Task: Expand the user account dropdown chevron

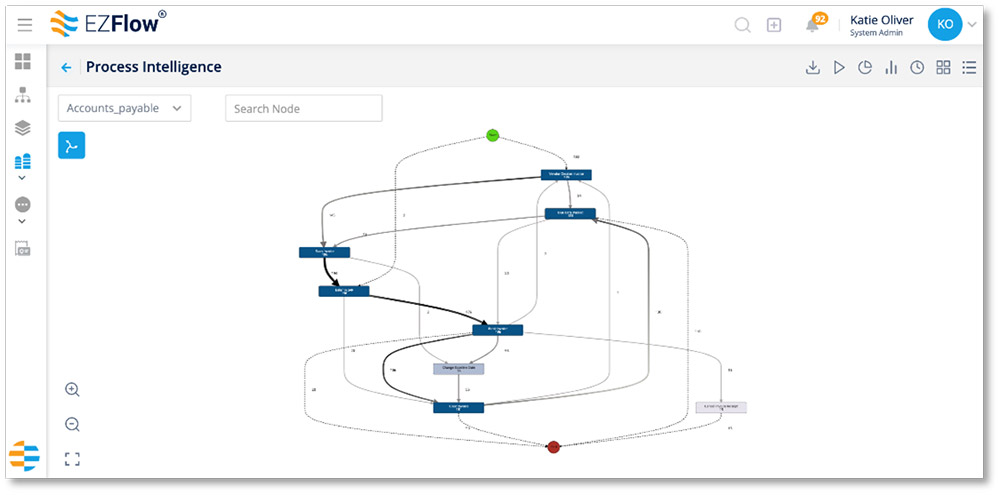Action: pos(972,25)
